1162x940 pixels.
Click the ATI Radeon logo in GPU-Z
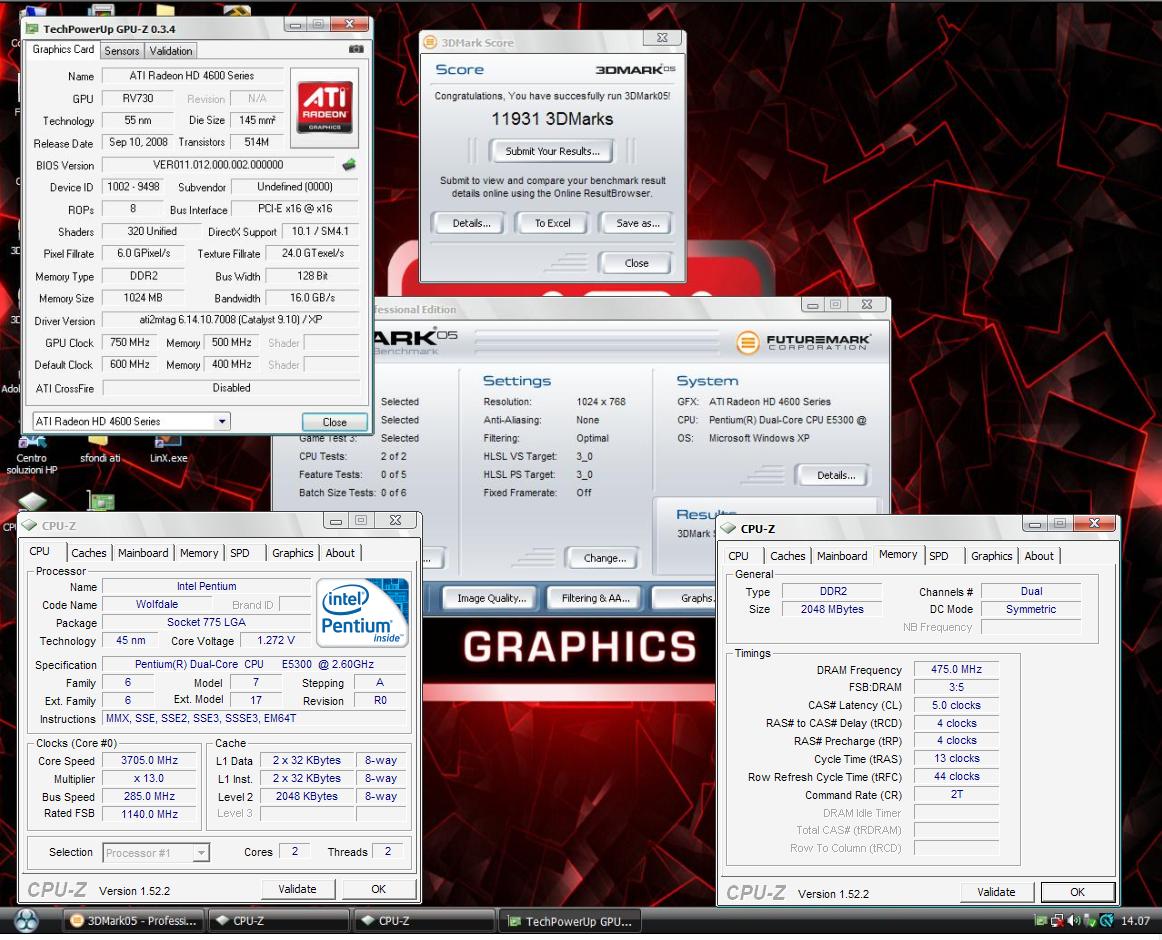[325, 107]
